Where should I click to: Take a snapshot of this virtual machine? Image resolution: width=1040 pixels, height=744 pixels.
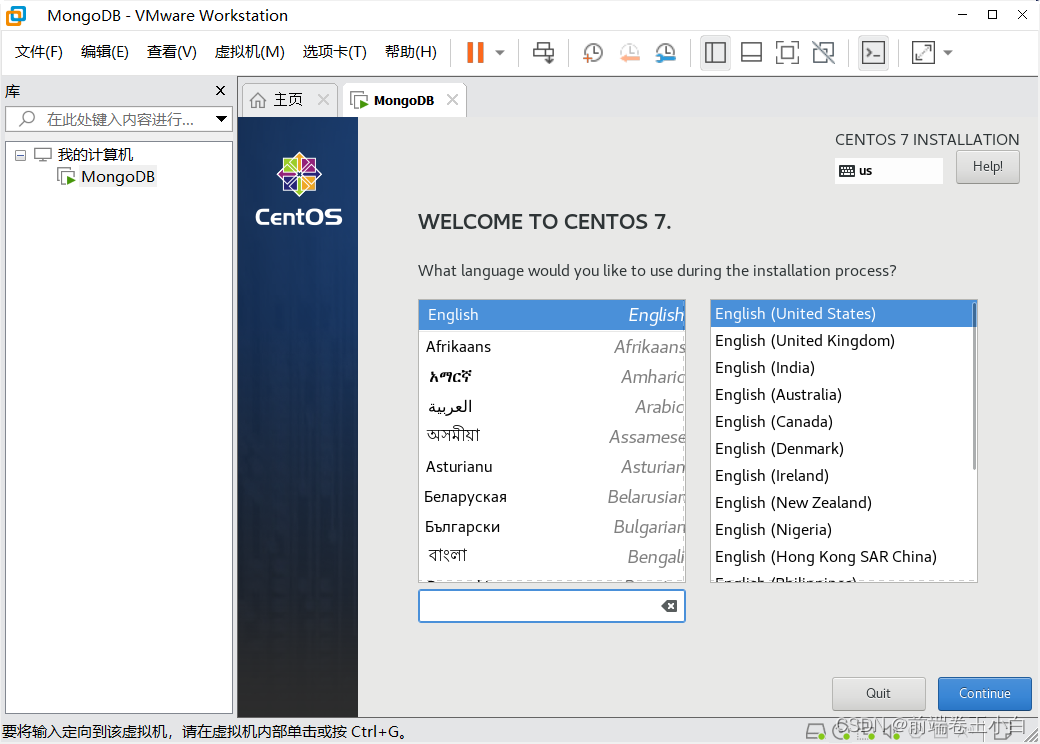(x=592, y=52)
